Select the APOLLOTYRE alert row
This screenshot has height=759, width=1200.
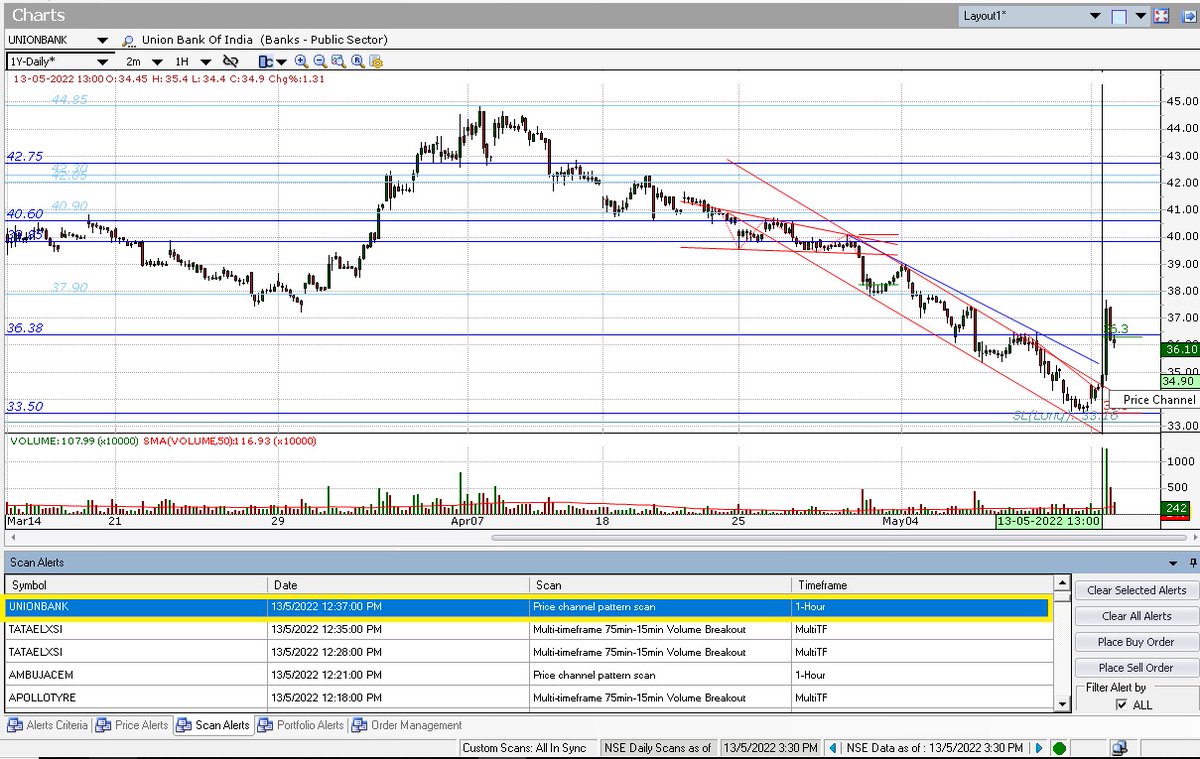[x=528, y=697]
